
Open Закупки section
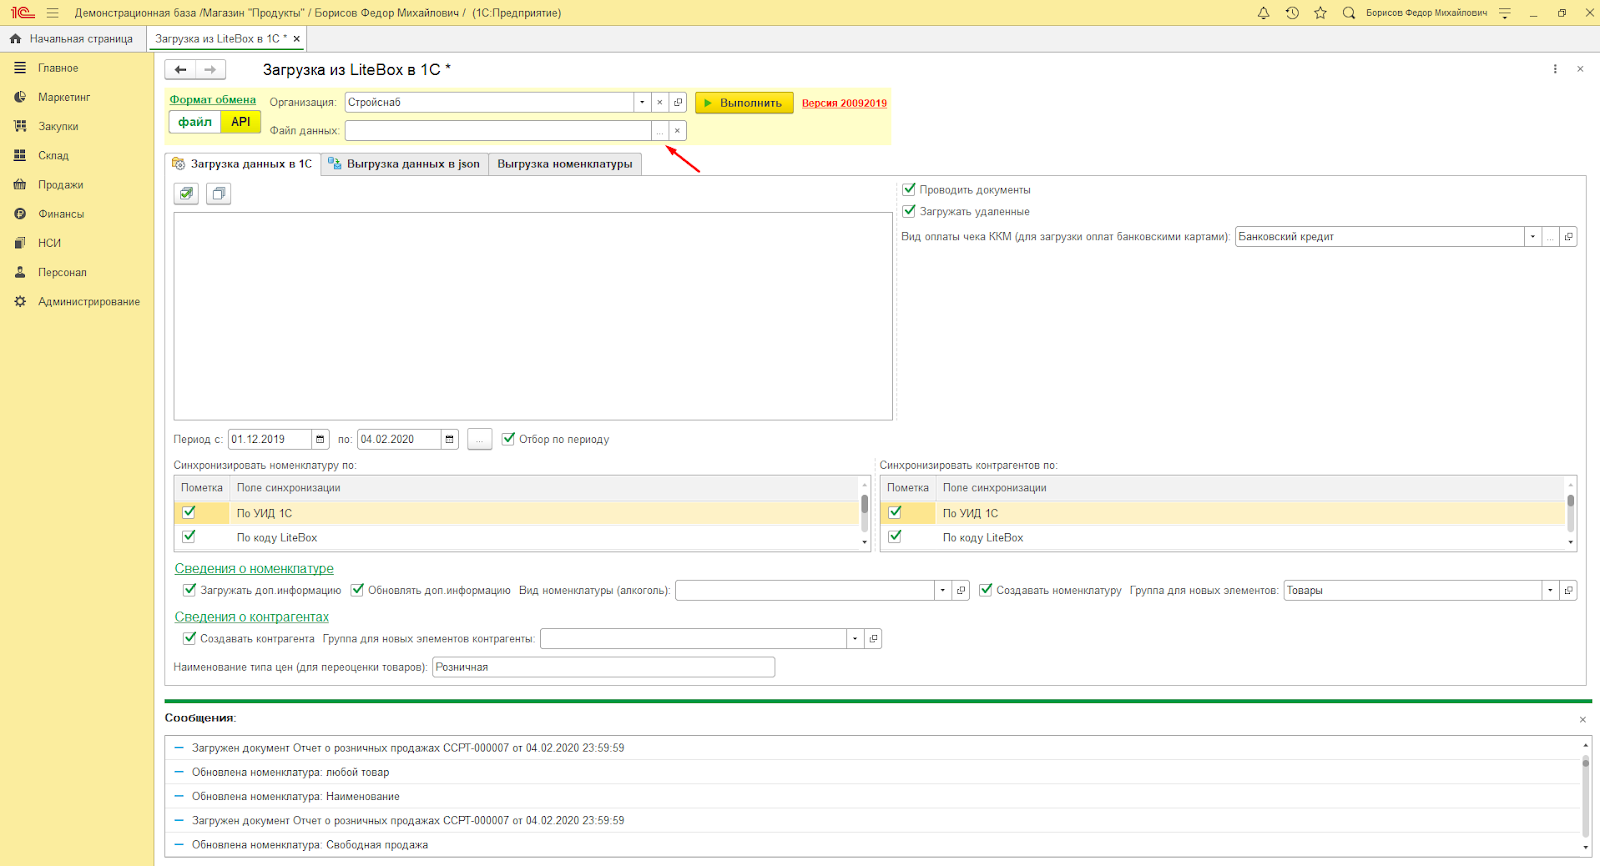click(58, 126)
